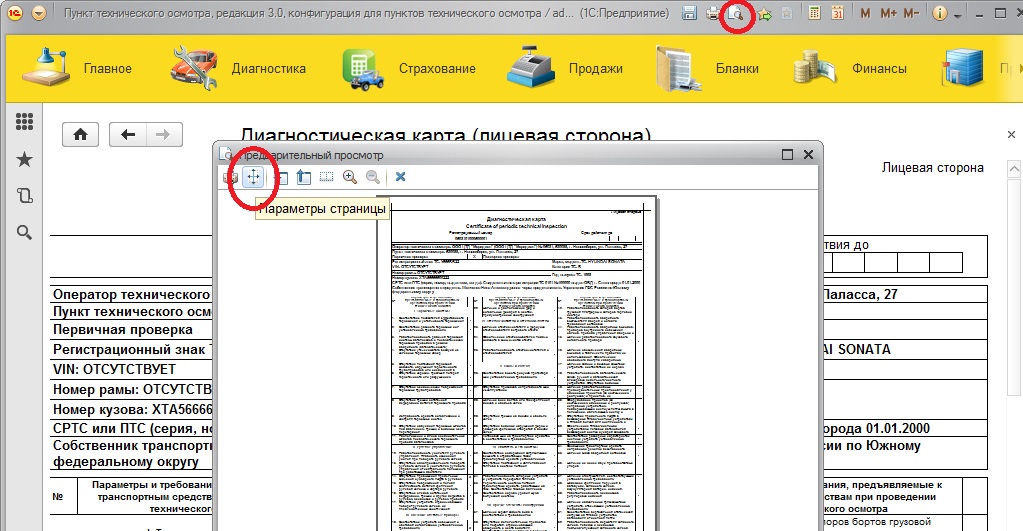Open the Calculator tool icon
This screenshot has height=531, width=1023.
tap(814, 13)
